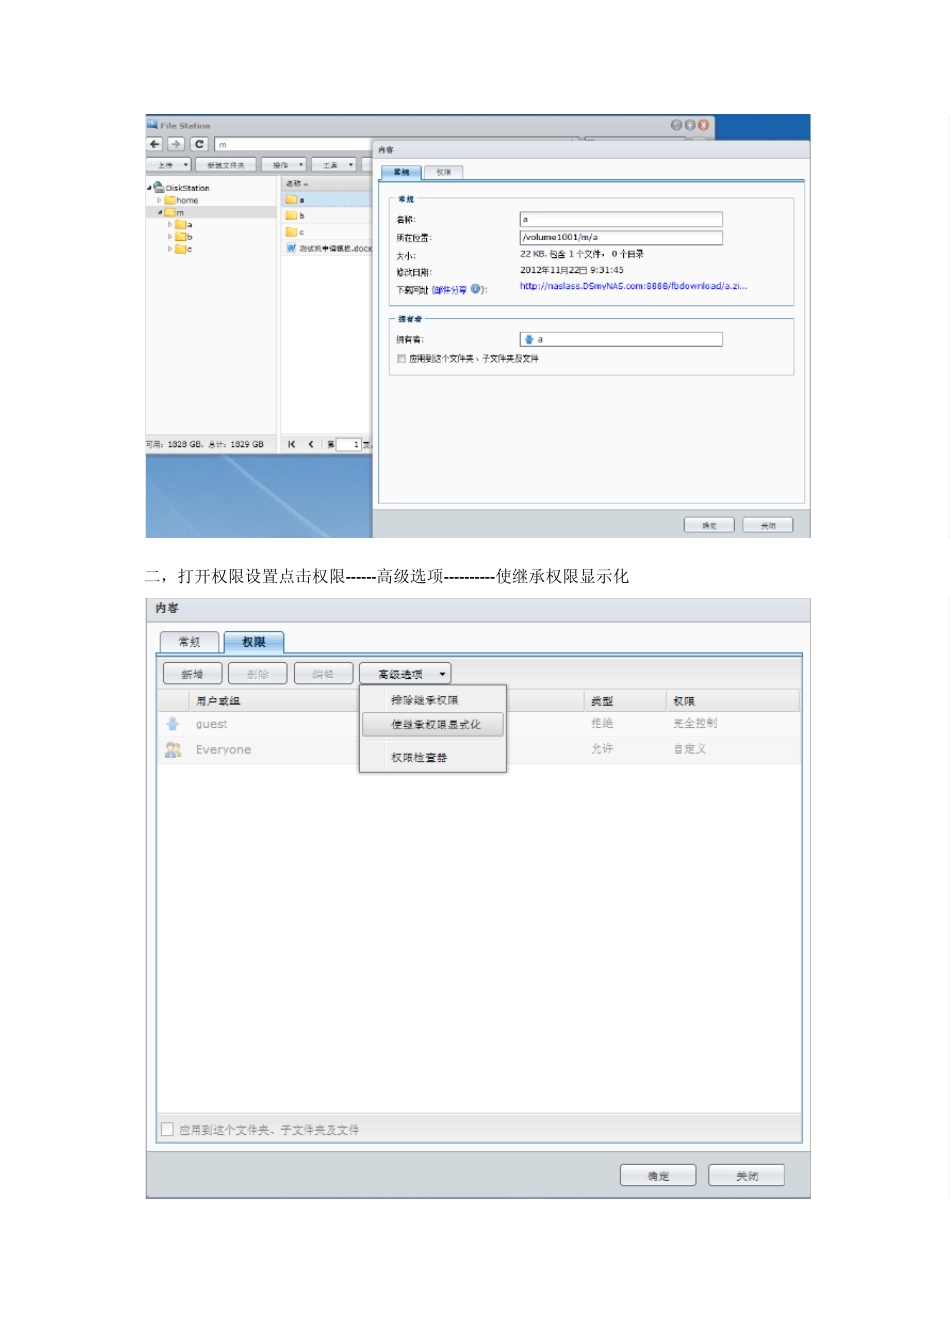
Task: Click 确定 in the small properties dialog
Action: click(709, 525)
